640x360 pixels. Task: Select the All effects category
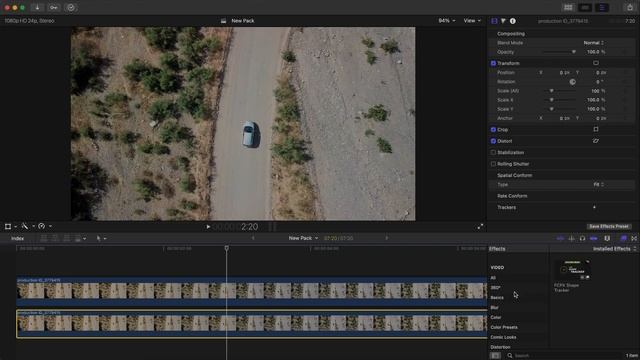(493, 278)
